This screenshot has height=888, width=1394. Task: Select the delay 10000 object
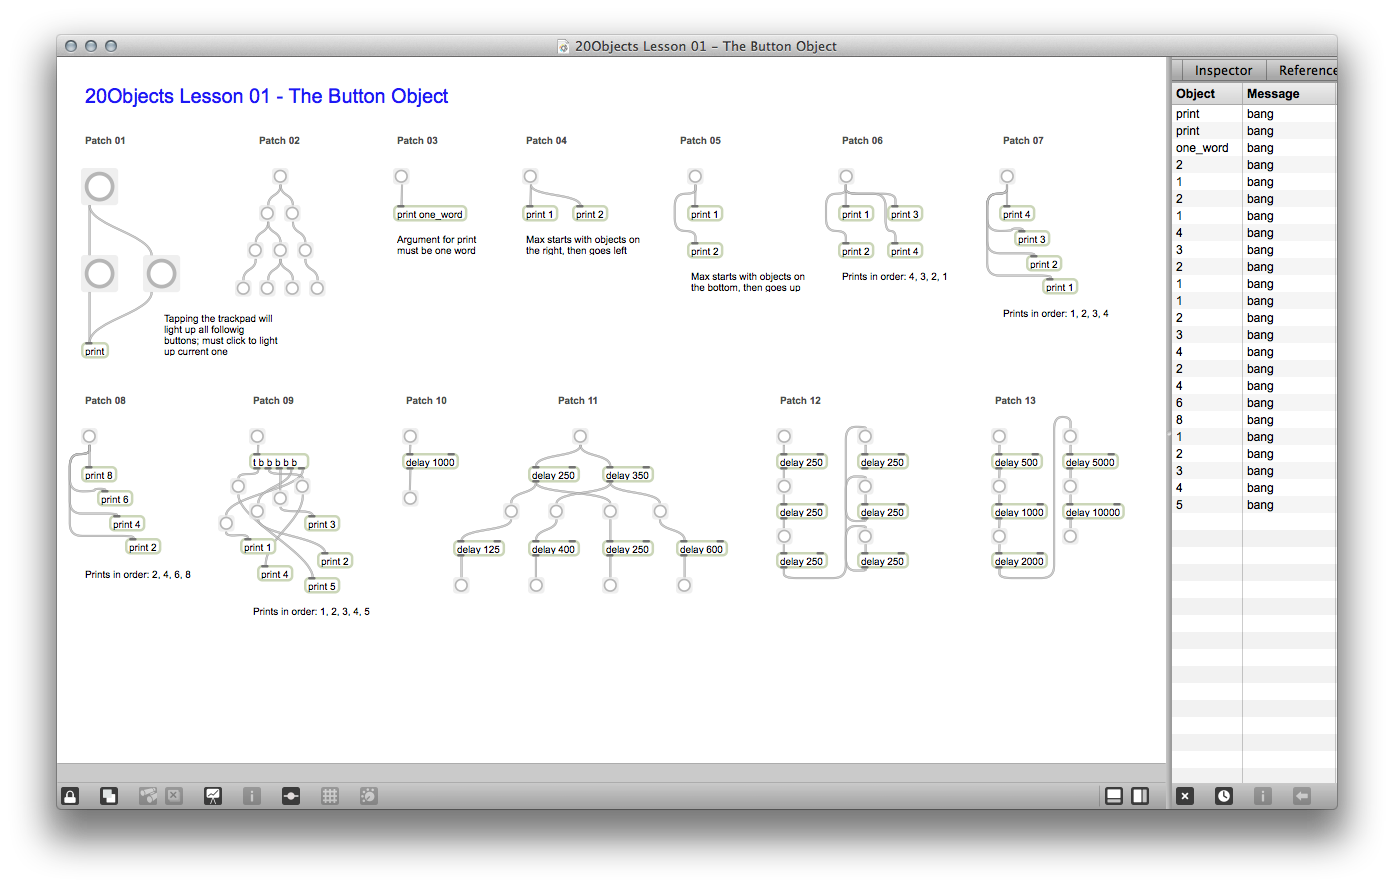coord(1093,512)
